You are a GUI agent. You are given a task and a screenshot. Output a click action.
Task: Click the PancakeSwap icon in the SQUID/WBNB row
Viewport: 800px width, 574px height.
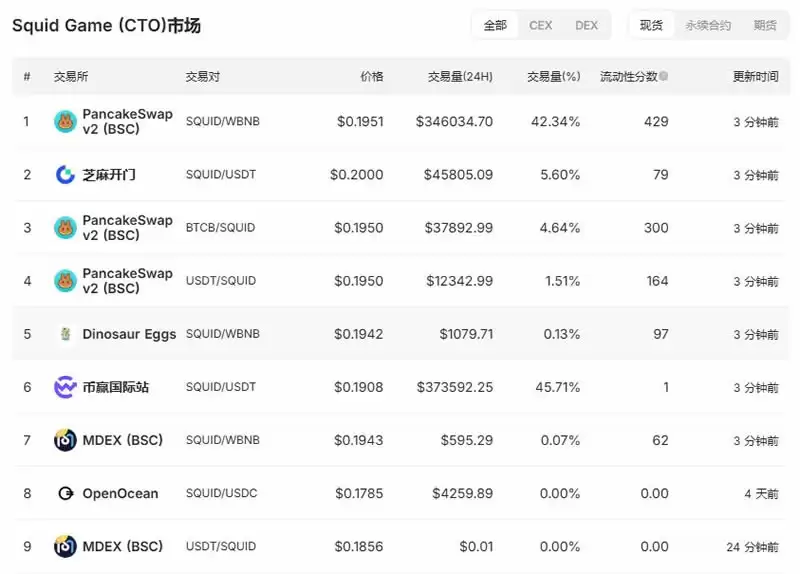coord(65,122)
